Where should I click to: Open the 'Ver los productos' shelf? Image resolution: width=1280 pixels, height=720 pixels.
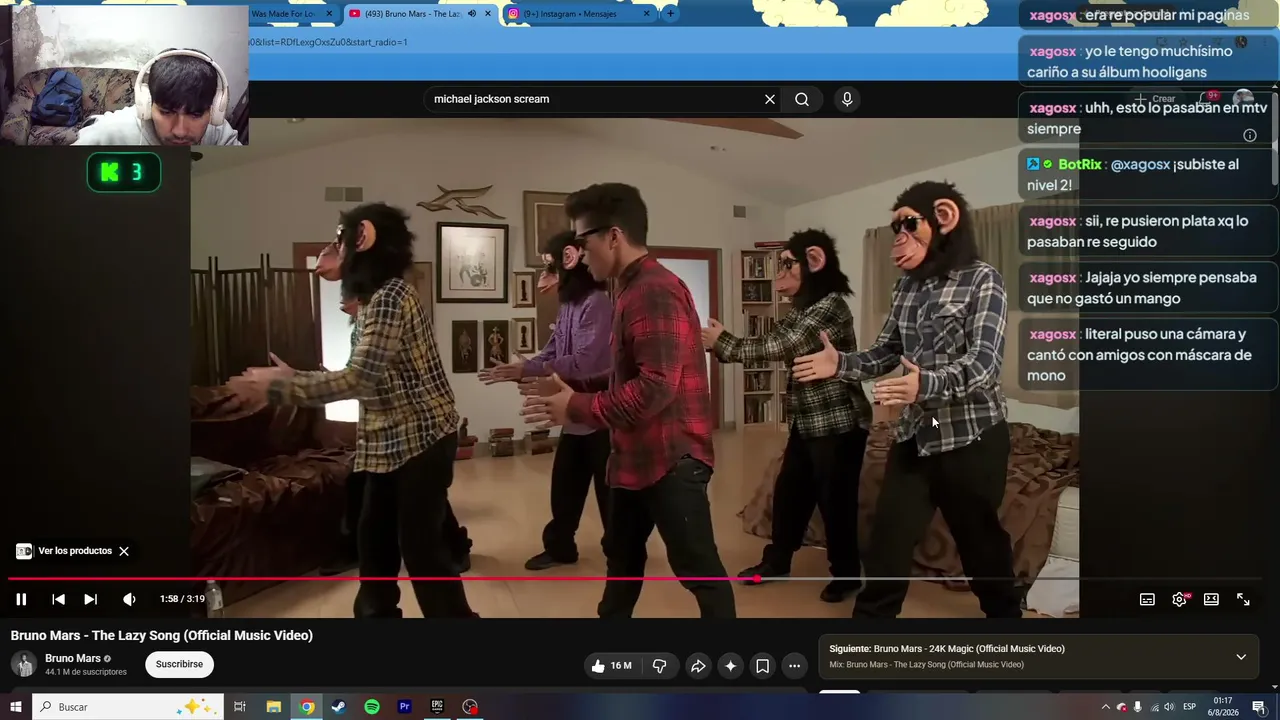64,551
